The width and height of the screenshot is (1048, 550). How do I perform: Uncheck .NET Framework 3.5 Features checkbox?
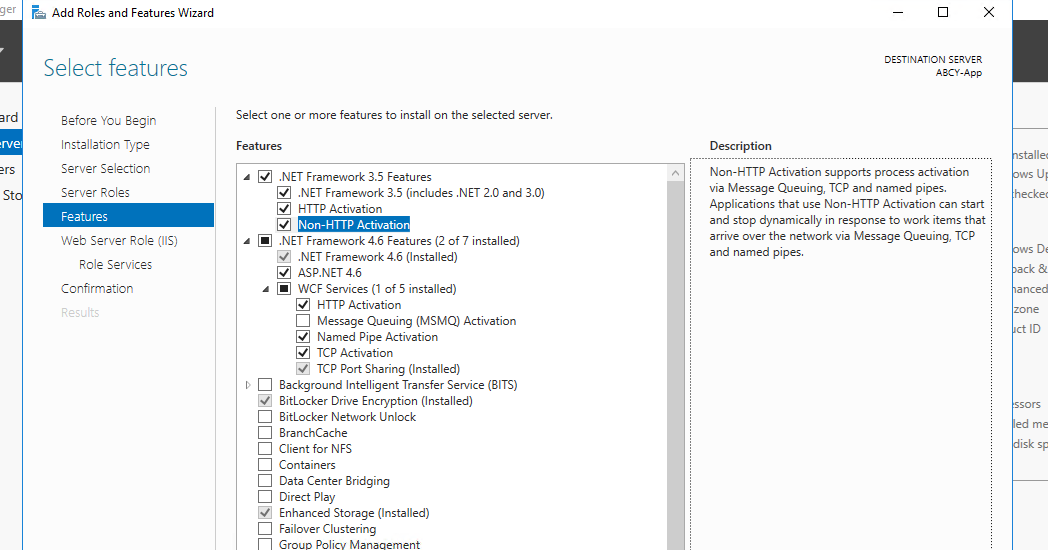click(265, 176)
